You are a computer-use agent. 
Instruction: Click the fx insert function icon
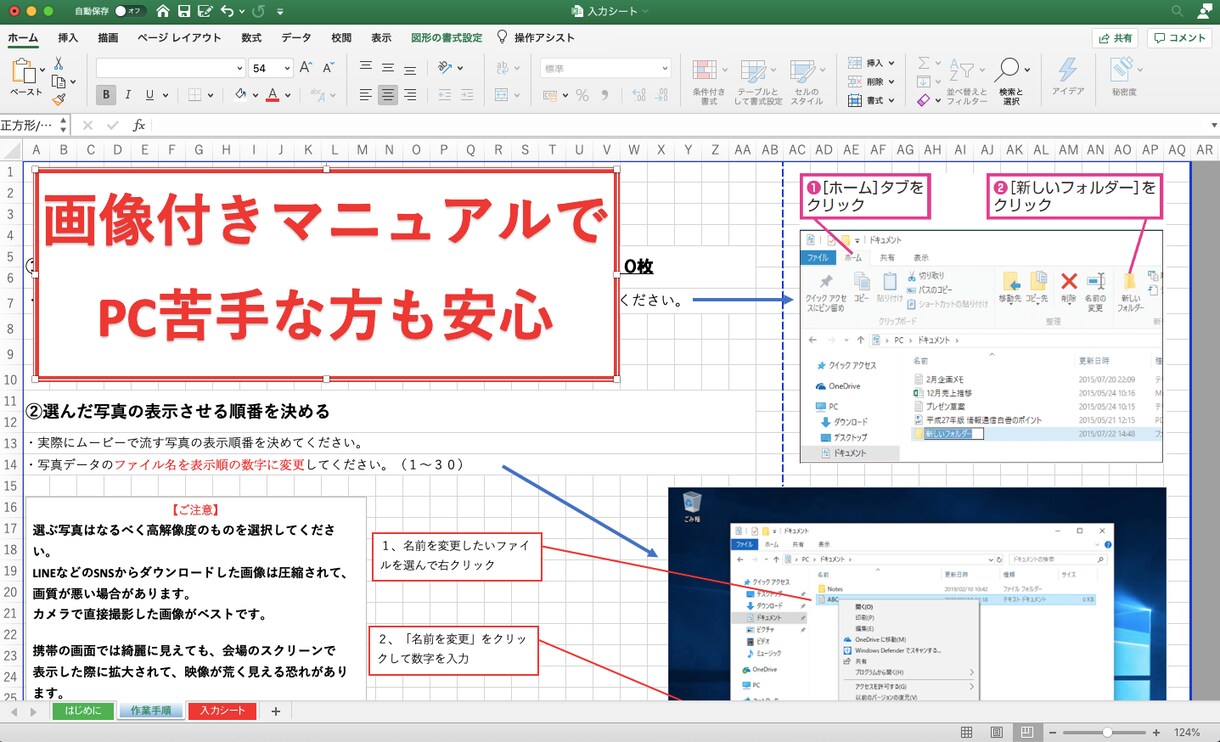[x=139, y=125]
